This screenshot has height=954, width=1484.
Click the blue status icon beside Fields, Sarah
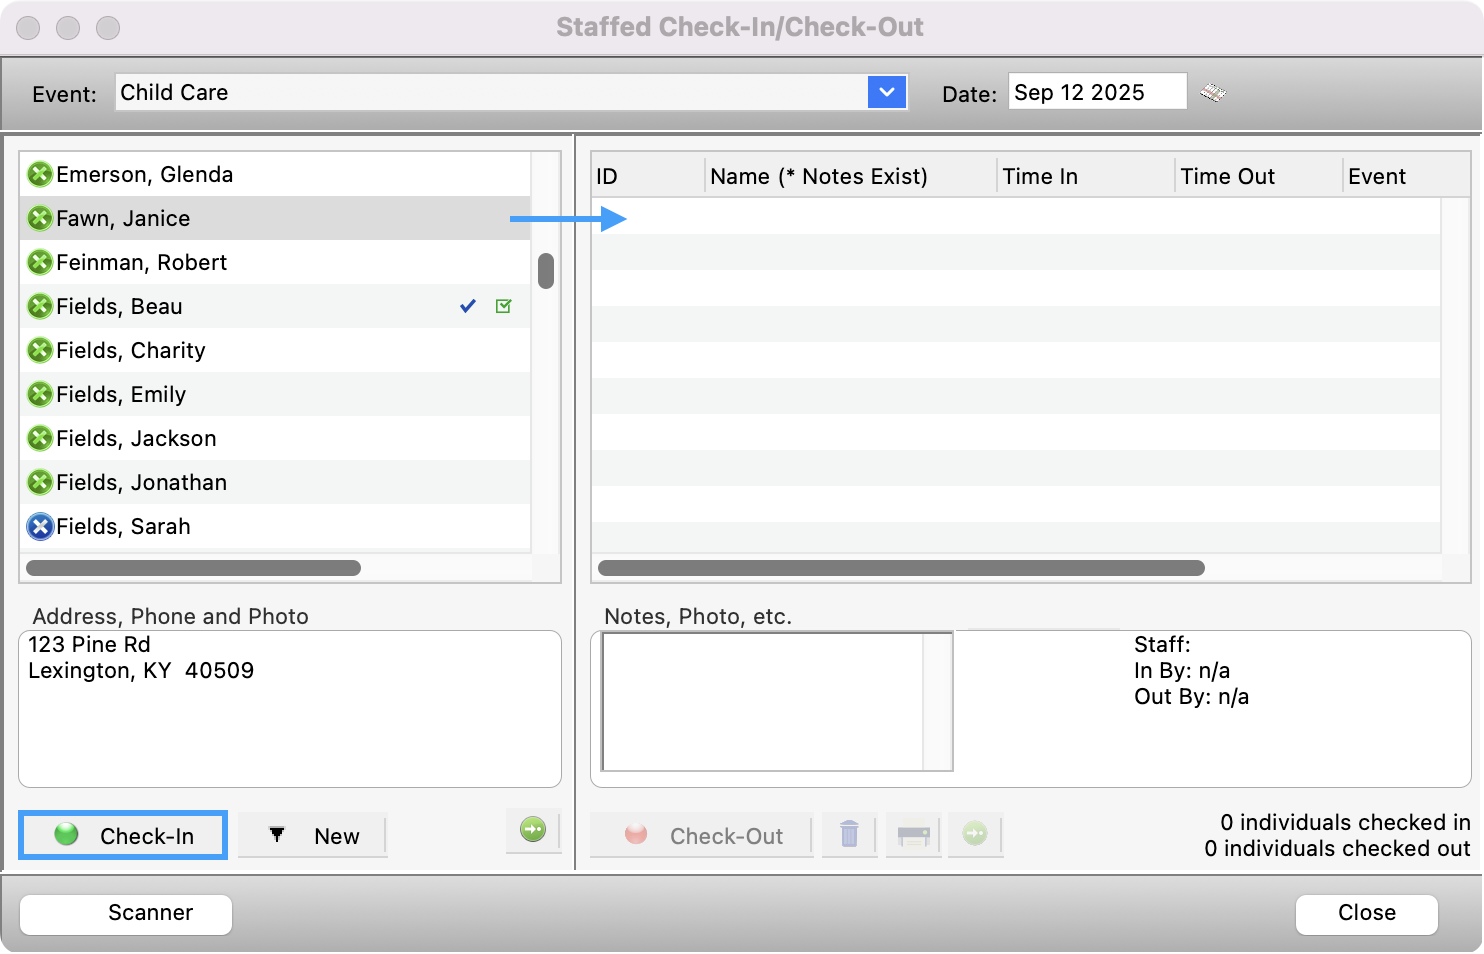(40, 526)
